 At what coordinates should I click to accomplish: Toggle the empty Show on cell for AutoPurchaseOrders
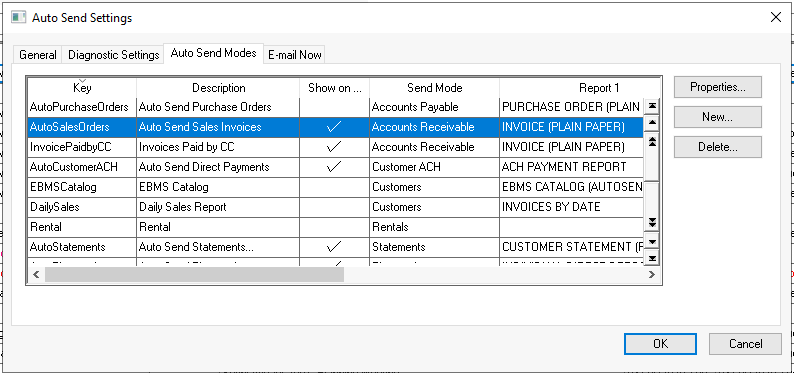tap(334, 107)
